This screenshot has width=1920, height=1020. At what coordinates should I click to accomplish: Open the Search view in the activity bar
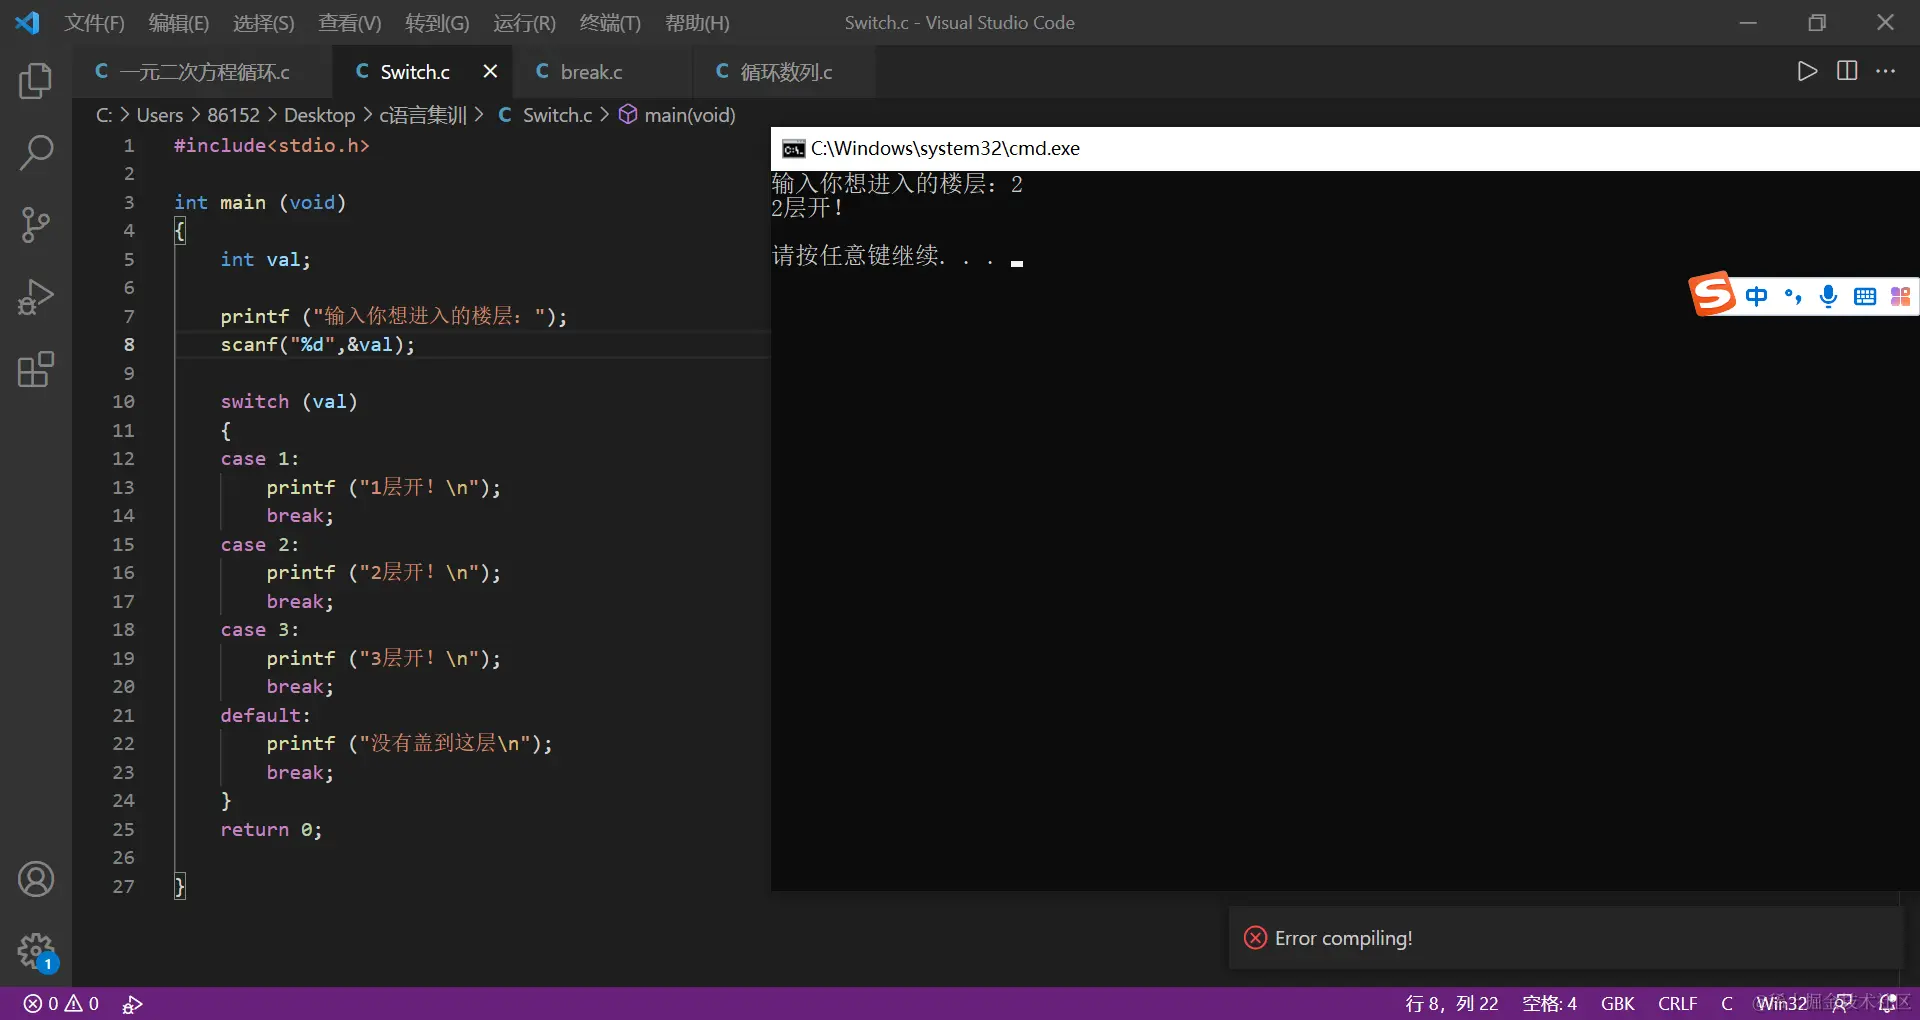[x=36, y=153]
